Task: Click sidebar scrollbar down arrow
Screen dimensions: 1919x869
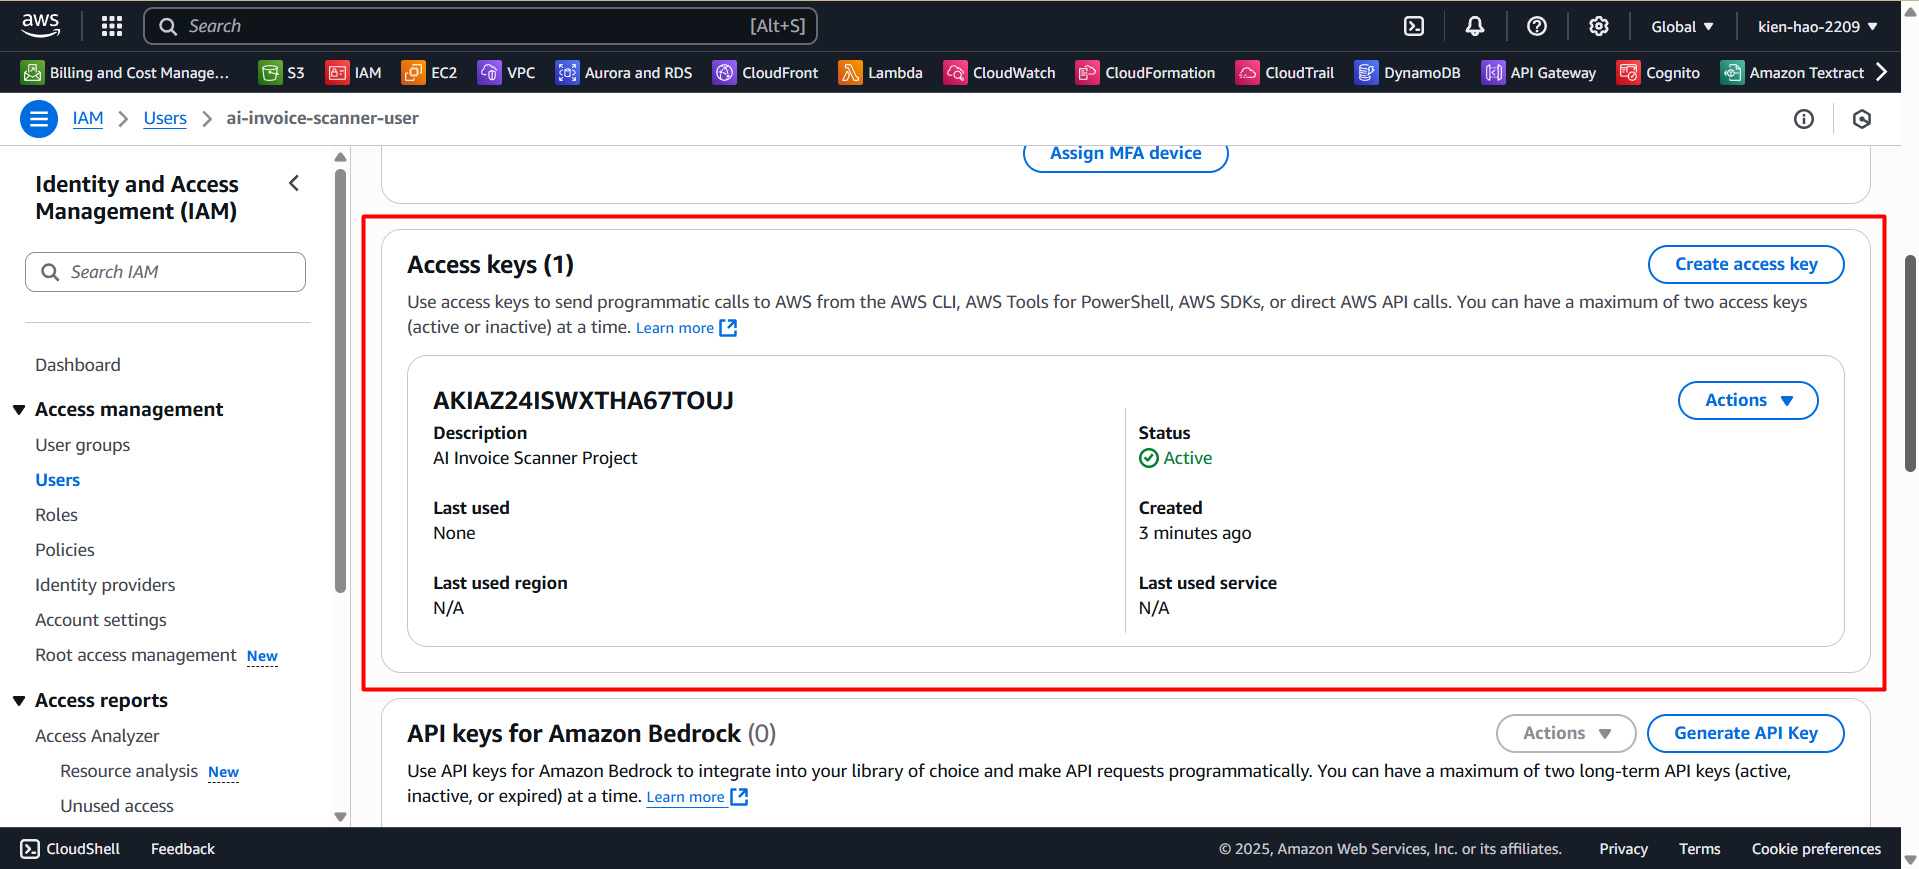Action: tap(340, 817)
